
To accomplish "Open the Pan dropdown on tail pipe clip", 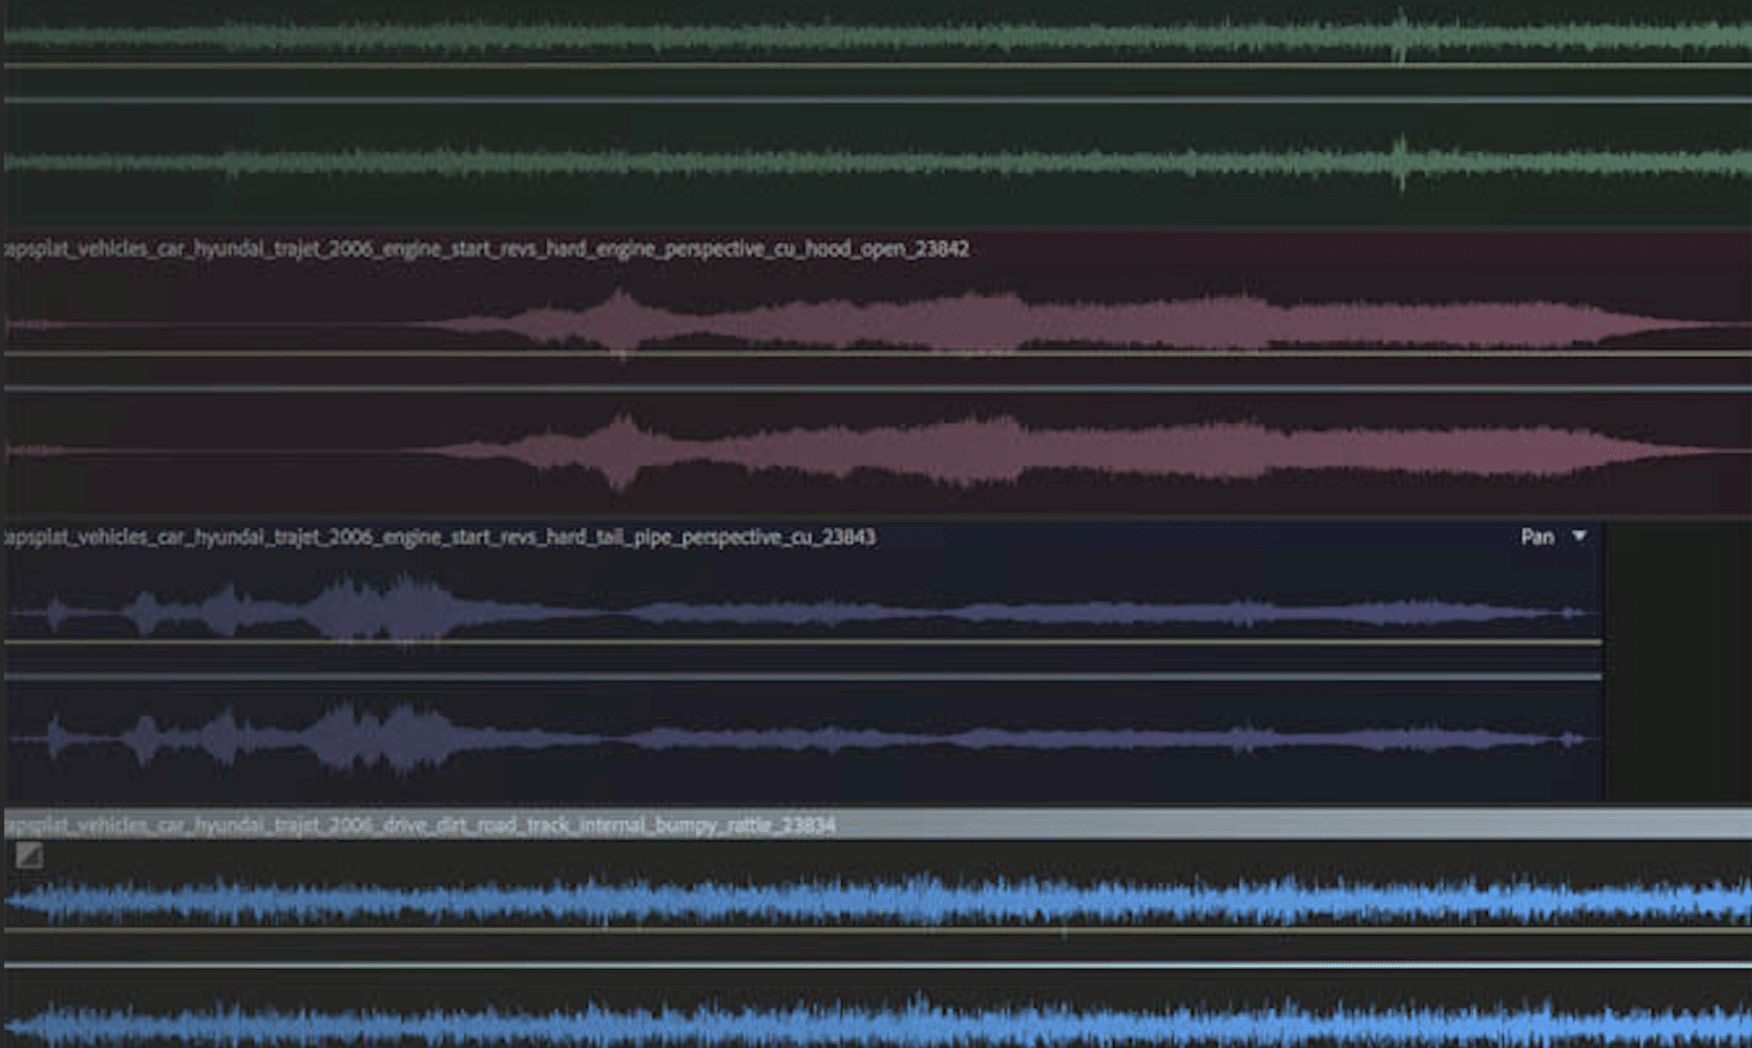I will coord(1579,537).
